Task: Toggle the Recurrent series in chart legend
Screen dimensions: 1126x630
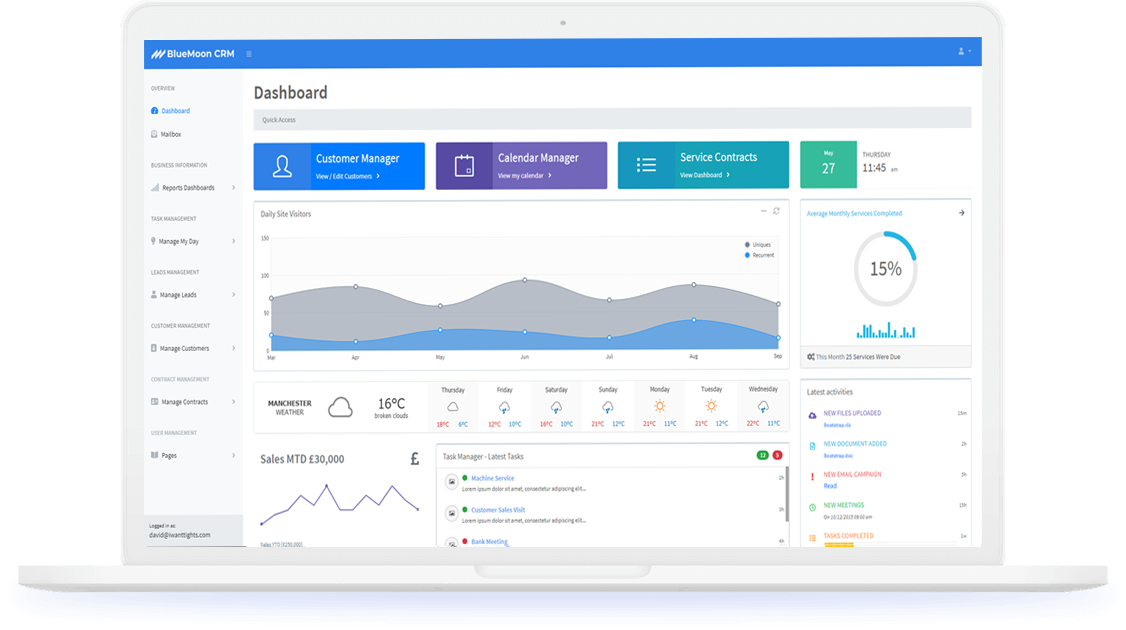Action: pyautogui.click(x=758, y=255)
